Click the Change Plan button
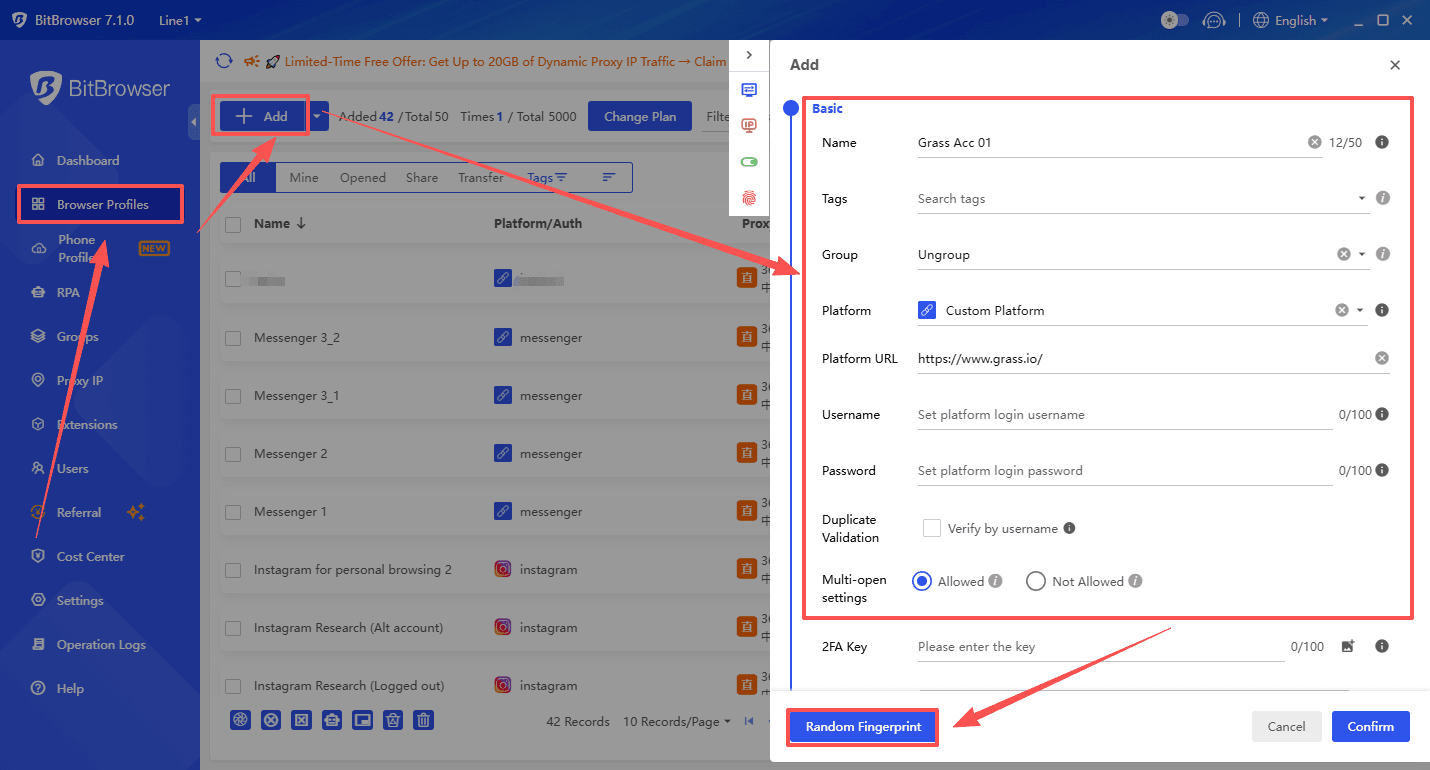This screenshot has height=770, width=1430. click(x=640, y=116)
